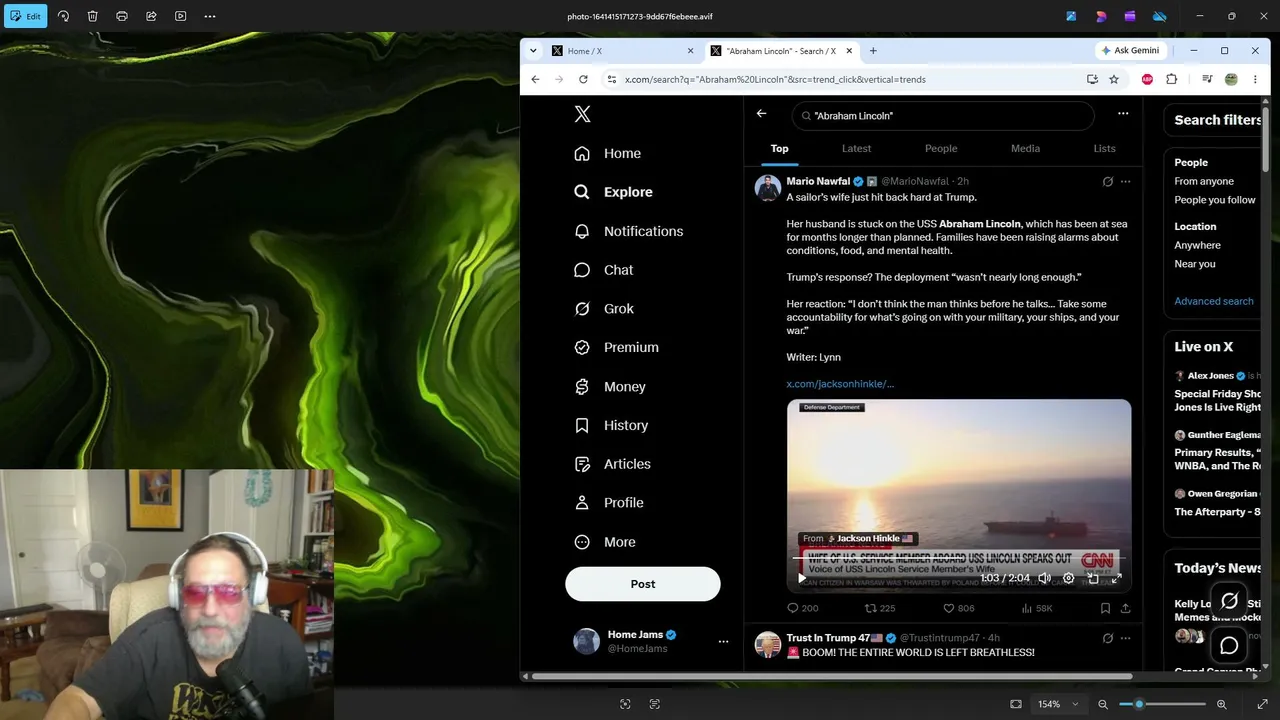Open the x.com/jacksonhinkle link
This screenshot has width=1280, height=720.
click(840, 384)
